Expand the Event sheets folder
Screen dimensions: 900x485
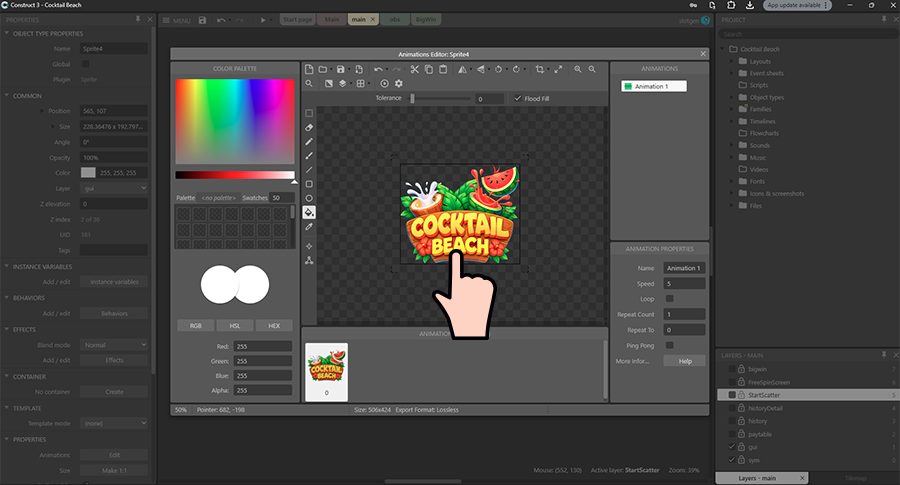(732, 73)
